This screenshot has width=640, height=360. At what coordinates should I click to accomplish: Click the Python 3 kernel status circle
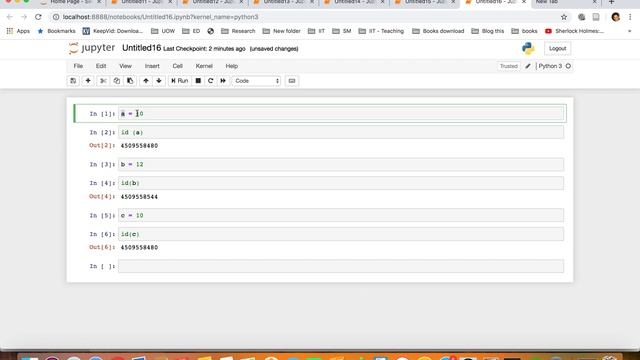point(568,66)
